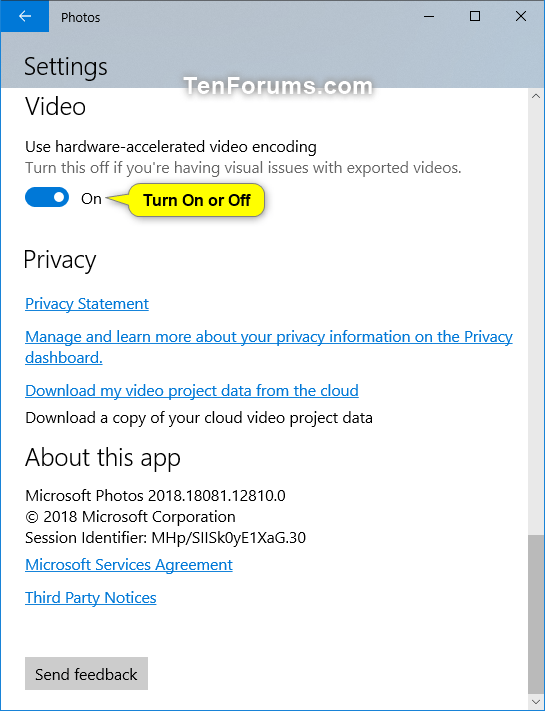Image resolution: width=545 pixels, height=711 pixels.
Task: Click the Microsoft Photos 2018.18081.12810.0 version text
Action: pos(156,496)
